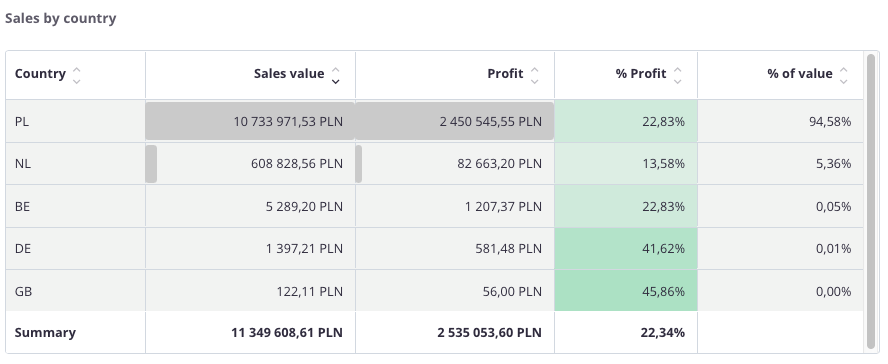Click the Sales value header label
Image resolution: width=888 pixels, height=364 pixels.
(x=289, y=74)
